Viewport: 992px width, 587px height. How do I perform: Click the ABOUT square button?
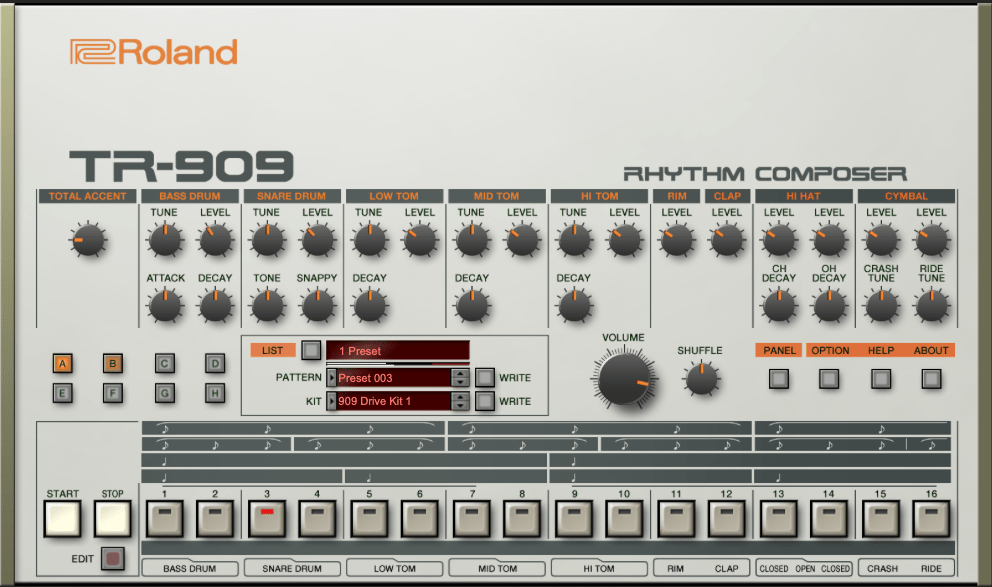tap(931, 379)
